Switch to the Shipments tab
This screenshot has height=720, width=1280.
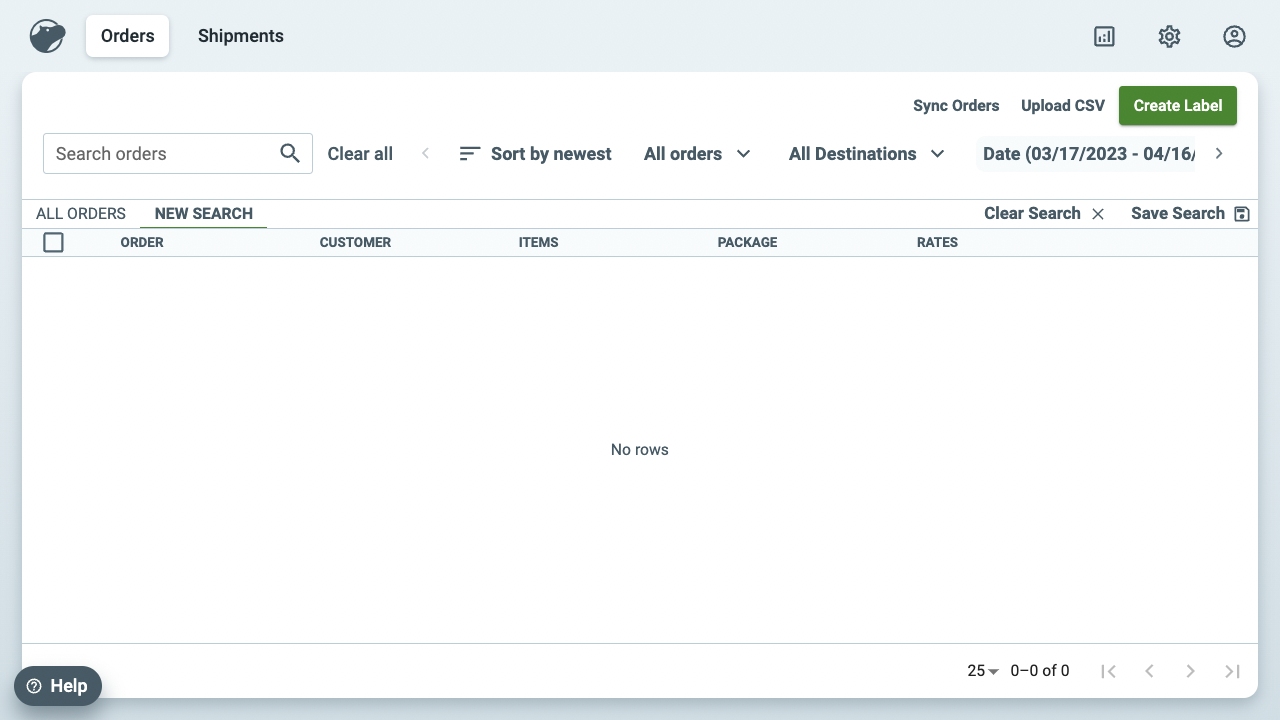click(241, 36)
